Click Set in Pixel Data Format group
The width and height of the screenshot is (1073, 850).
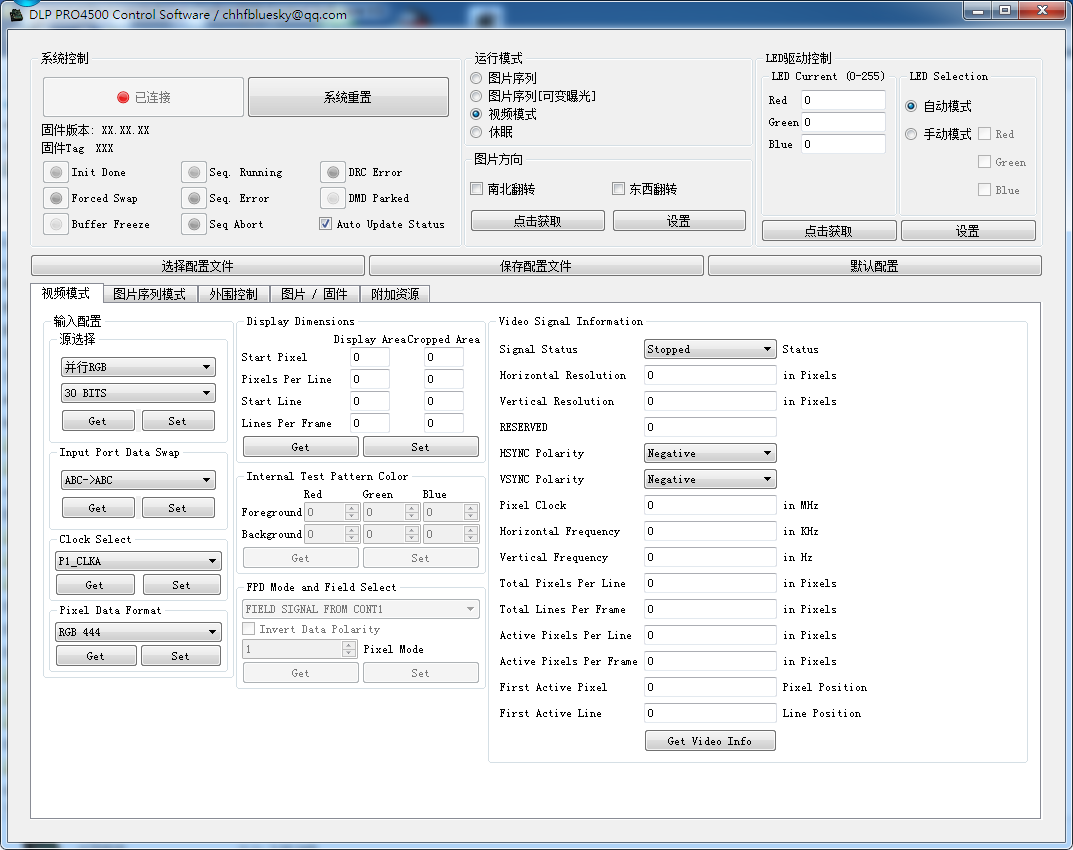coord(181,656)
